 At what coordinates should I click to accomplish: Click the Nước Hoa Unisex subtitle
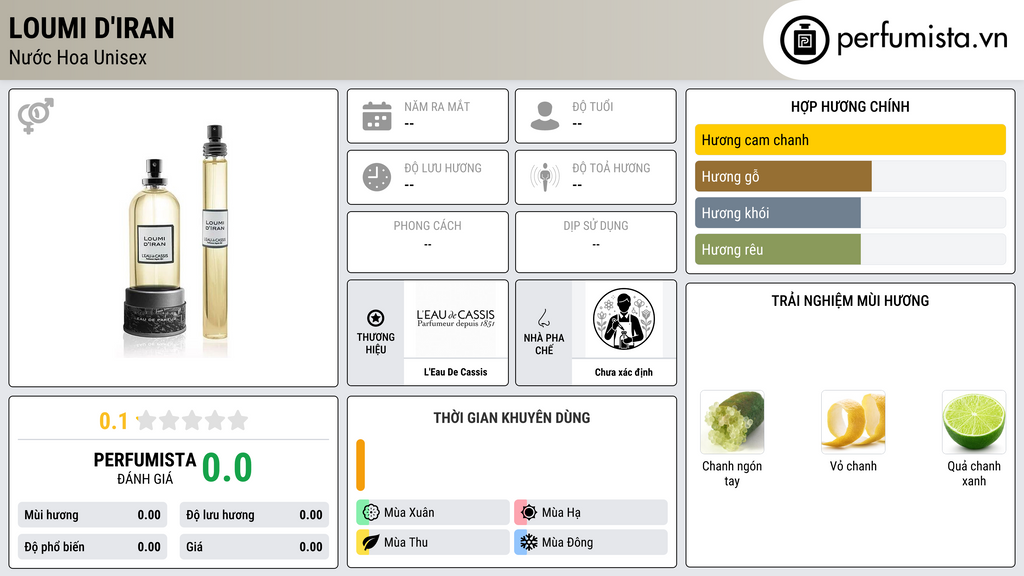(x=78, y=57)
